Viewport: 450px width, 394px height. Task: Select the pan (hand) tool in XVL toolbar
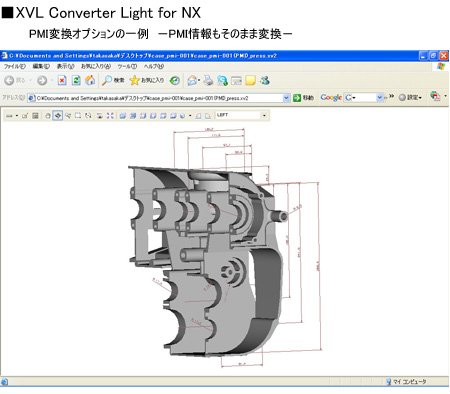(48, 116)
